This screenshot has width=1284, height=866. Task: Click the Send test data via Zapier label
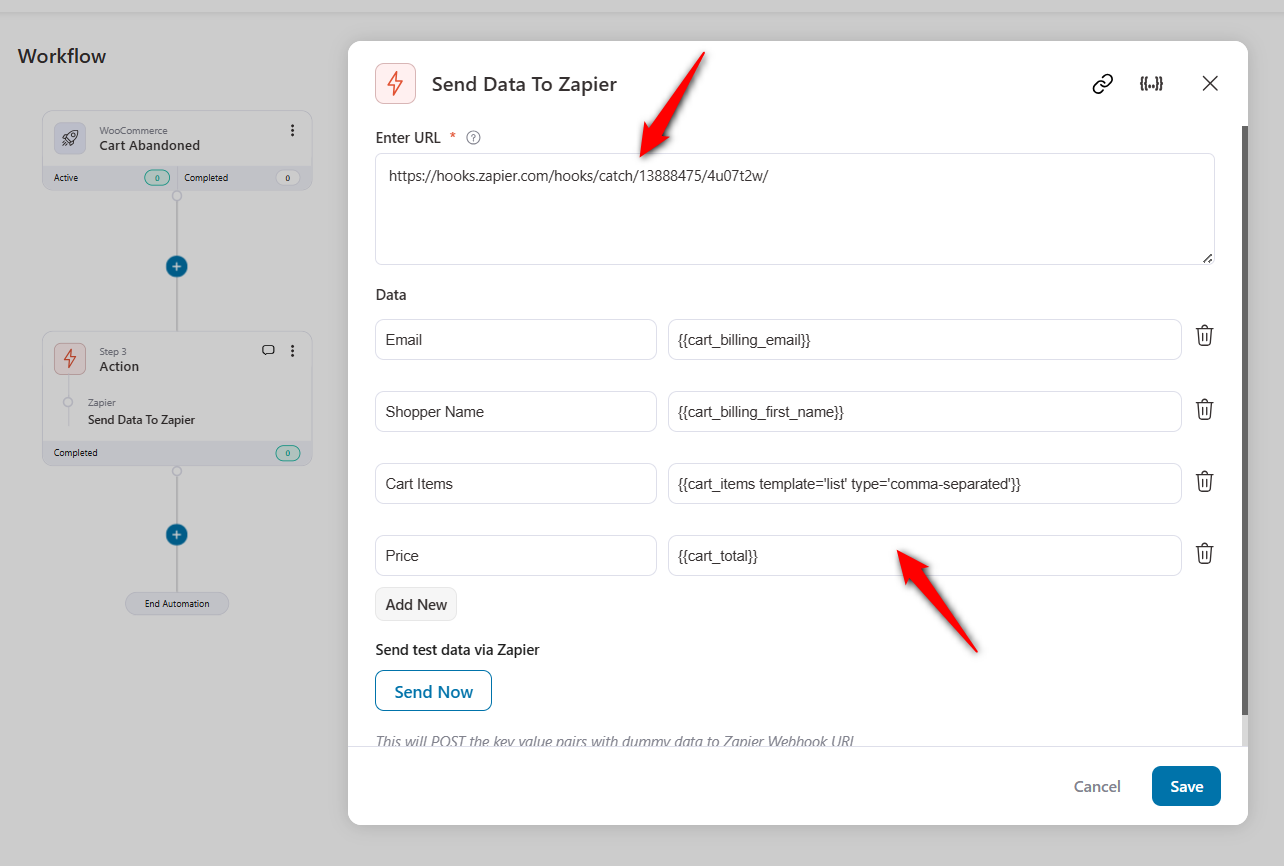point(457,650)
